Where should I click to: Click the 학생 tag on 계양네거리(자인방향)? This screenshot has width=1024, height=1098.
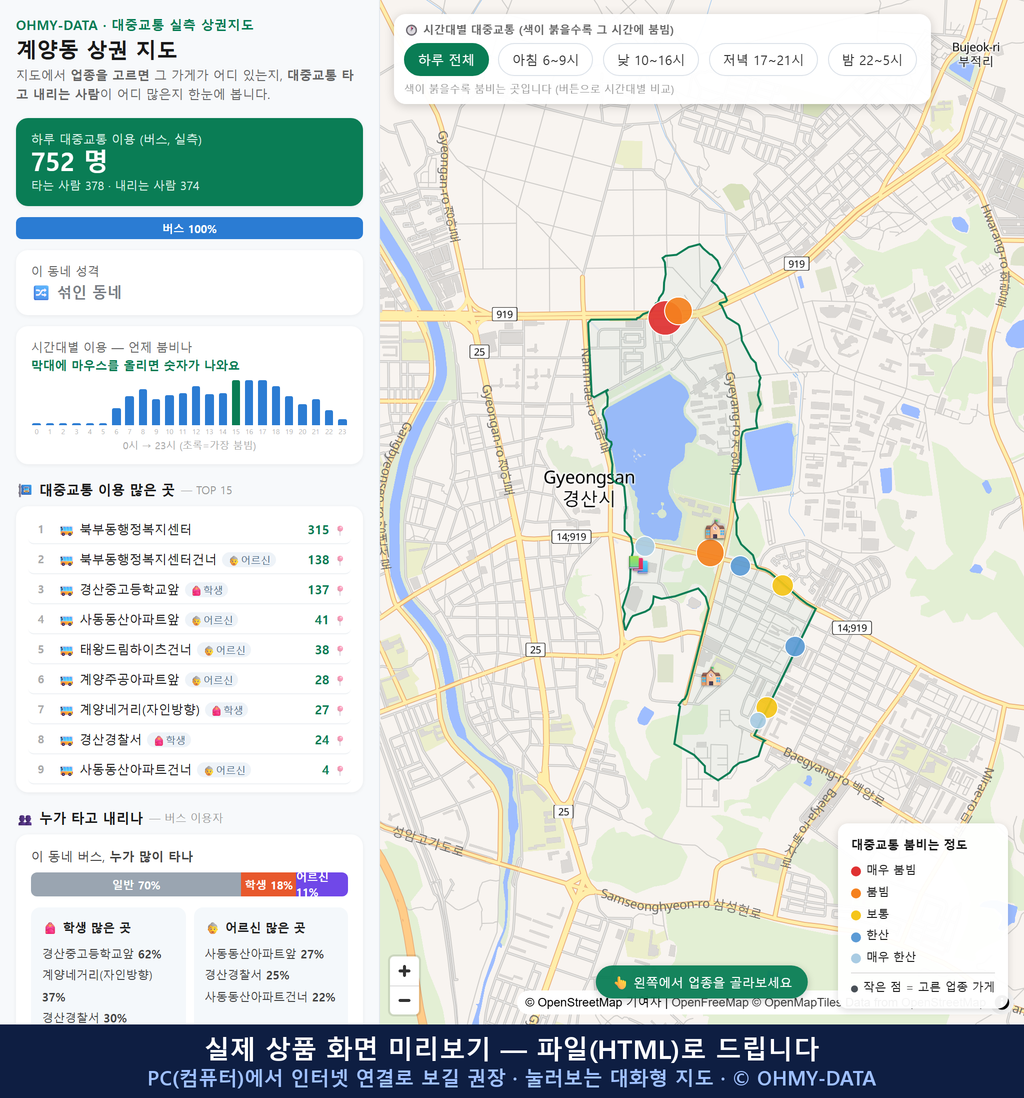[x=227, y=710]
